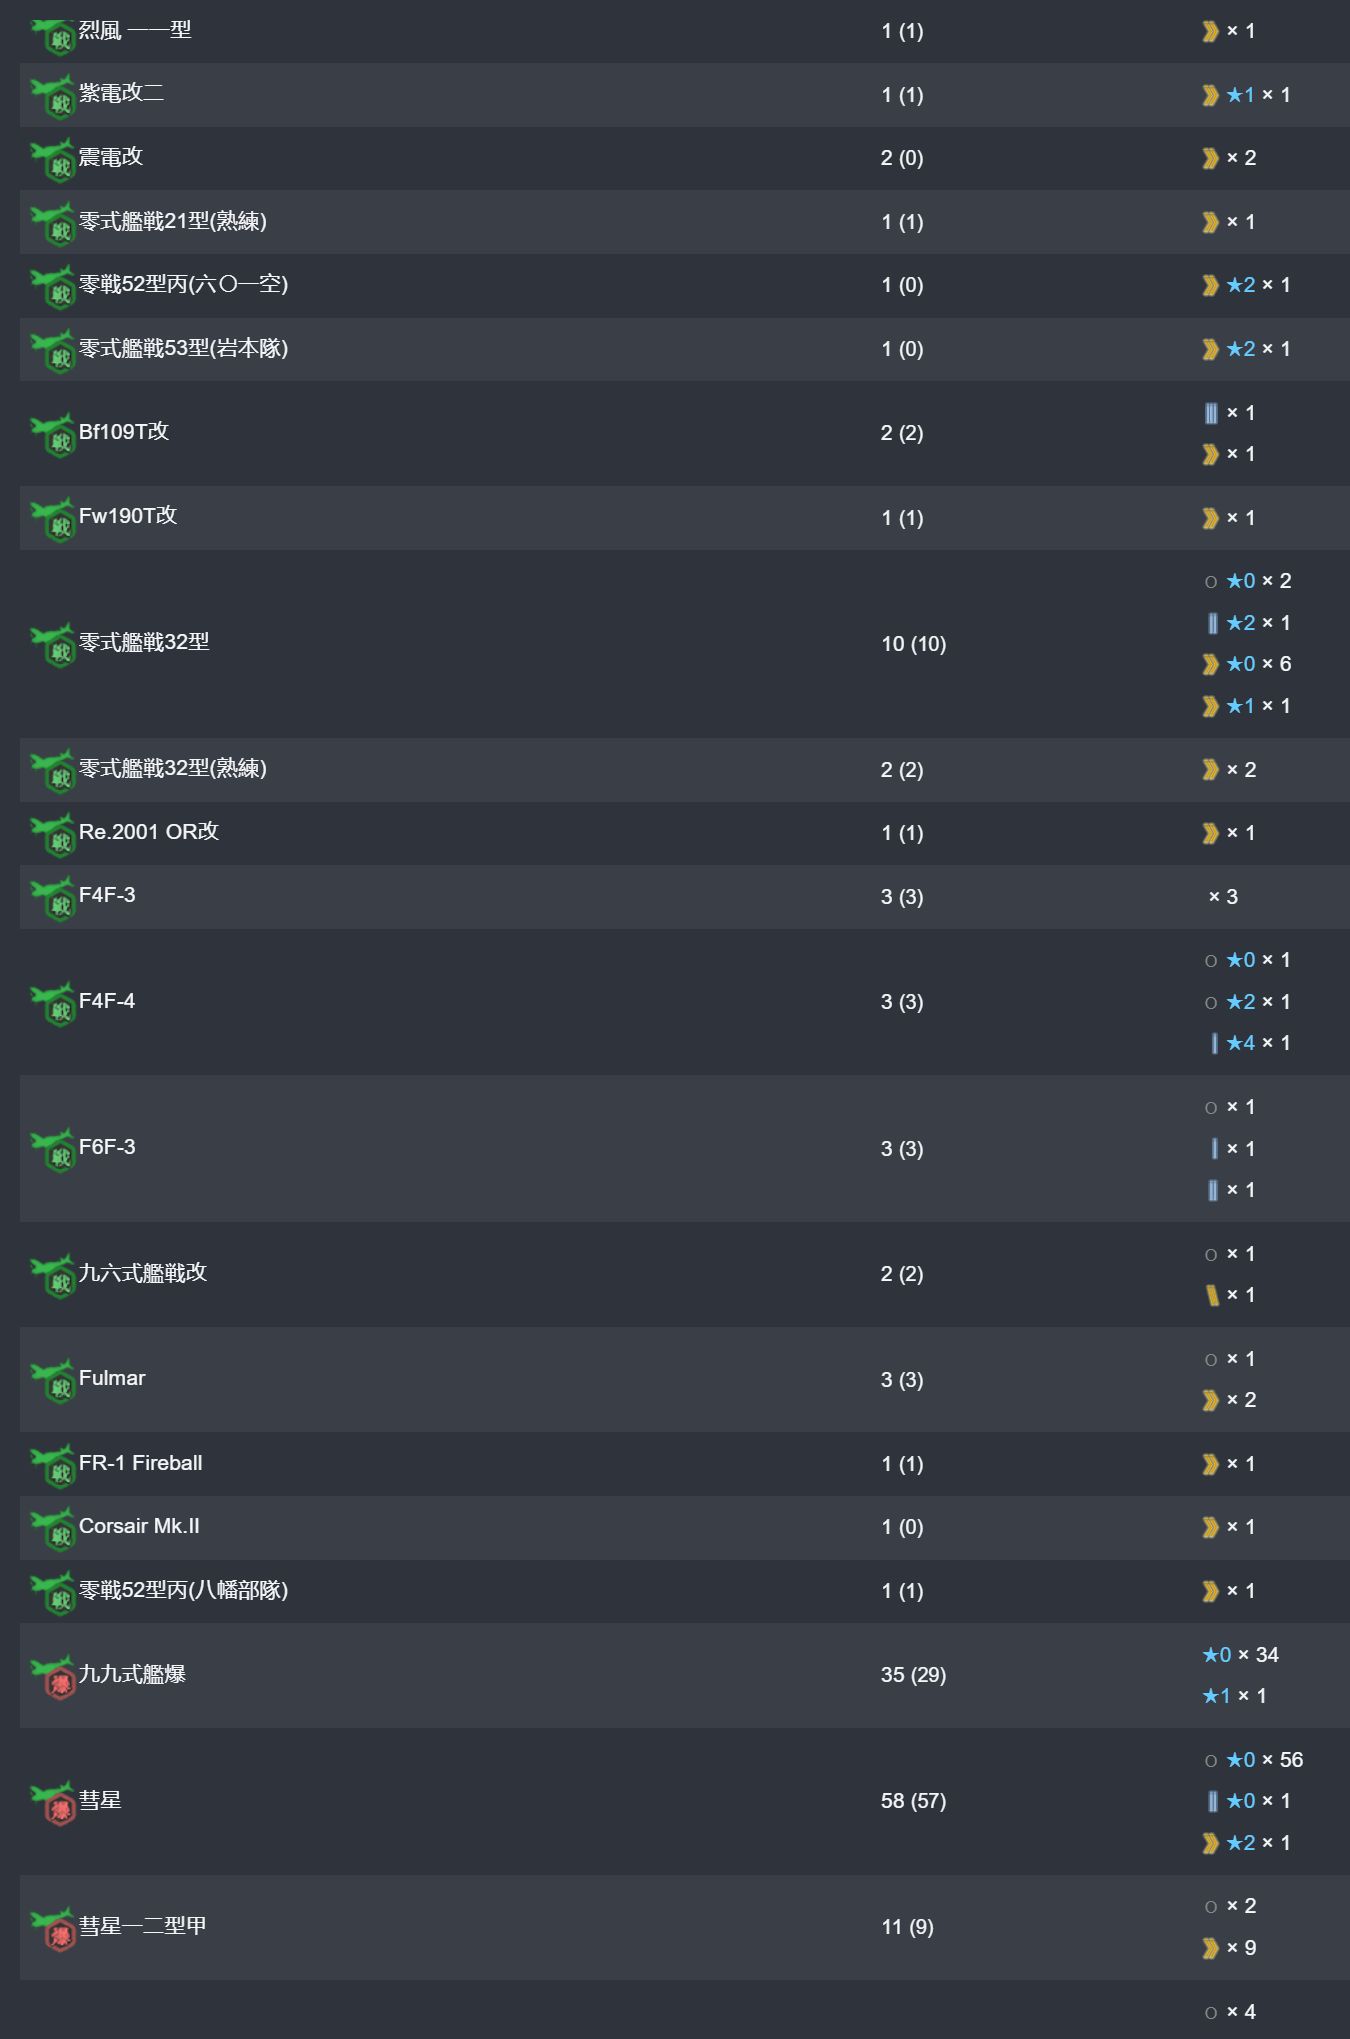Click the green plane icon for Bf109T改
This screenshot has height=2039, width=1350.
coord(53,435)
